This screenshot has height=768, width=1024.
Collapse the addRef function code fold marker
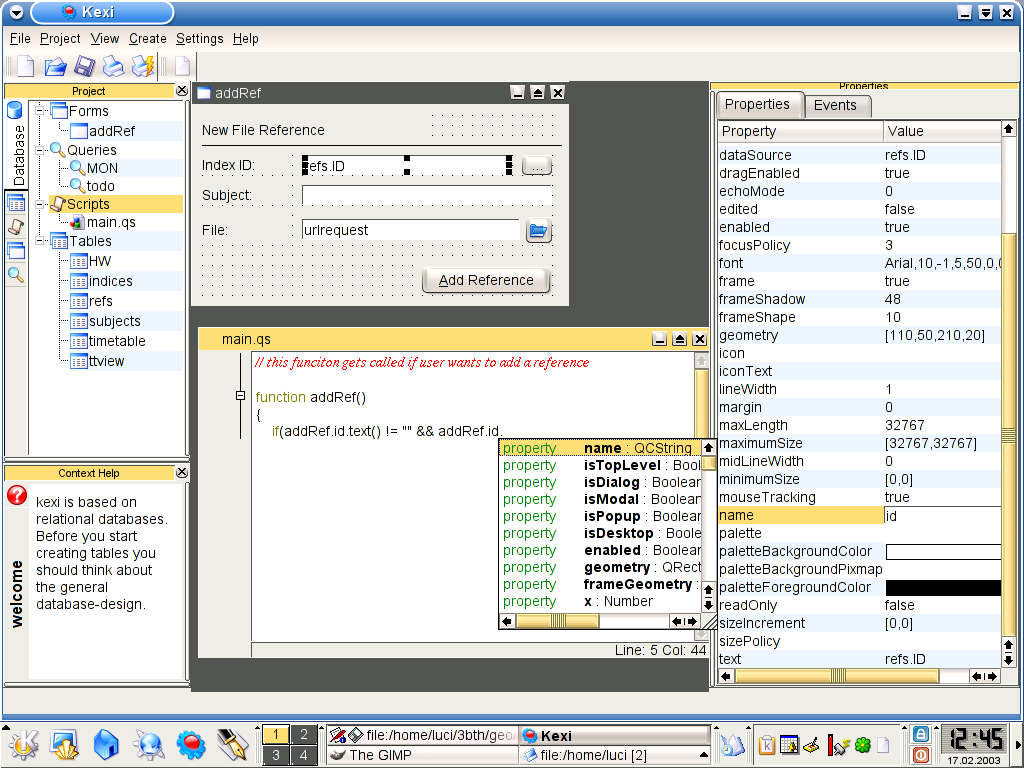pos(240,397)
